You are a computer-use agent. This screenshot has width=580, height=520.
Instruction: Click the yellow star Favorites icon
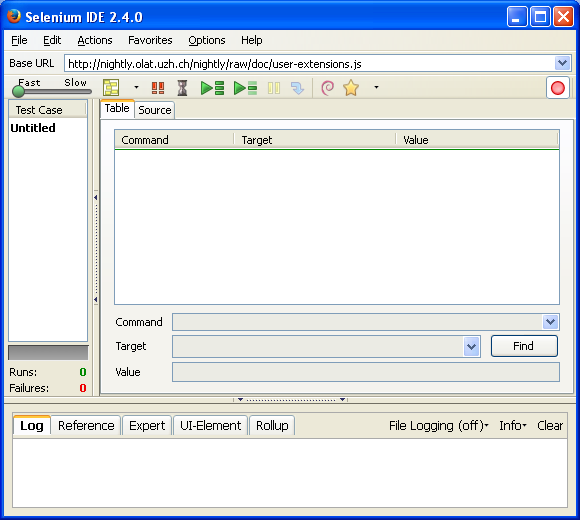pos(351,88)
